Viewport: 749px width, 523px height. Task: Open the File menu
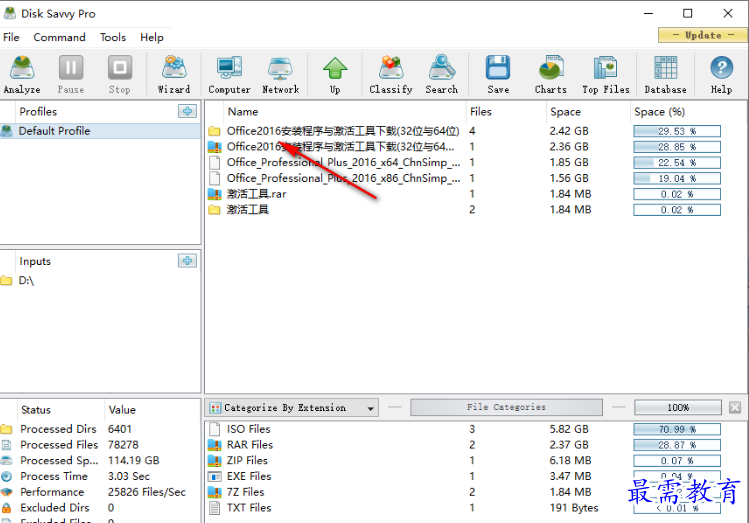point(11,37)
